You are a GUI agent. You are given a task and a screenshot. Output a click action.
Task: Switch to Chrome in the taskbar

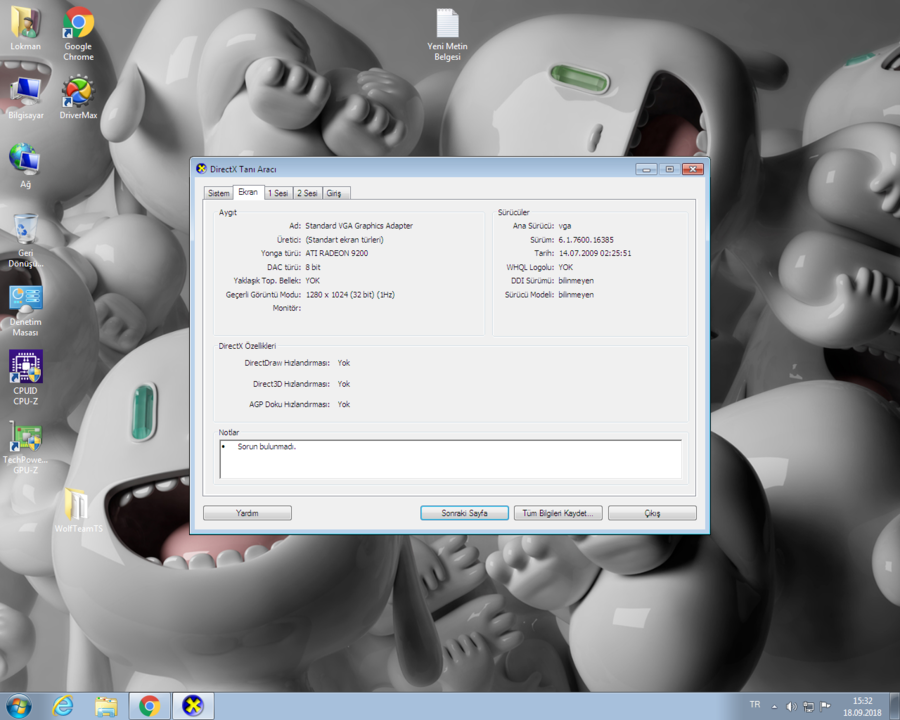[x=149, y=706]
